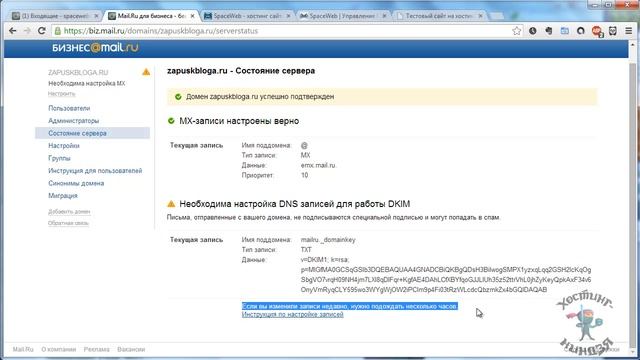Click Вакансии footer link
640x360 pixels.
pyautogui.click(x=131, y=349)
